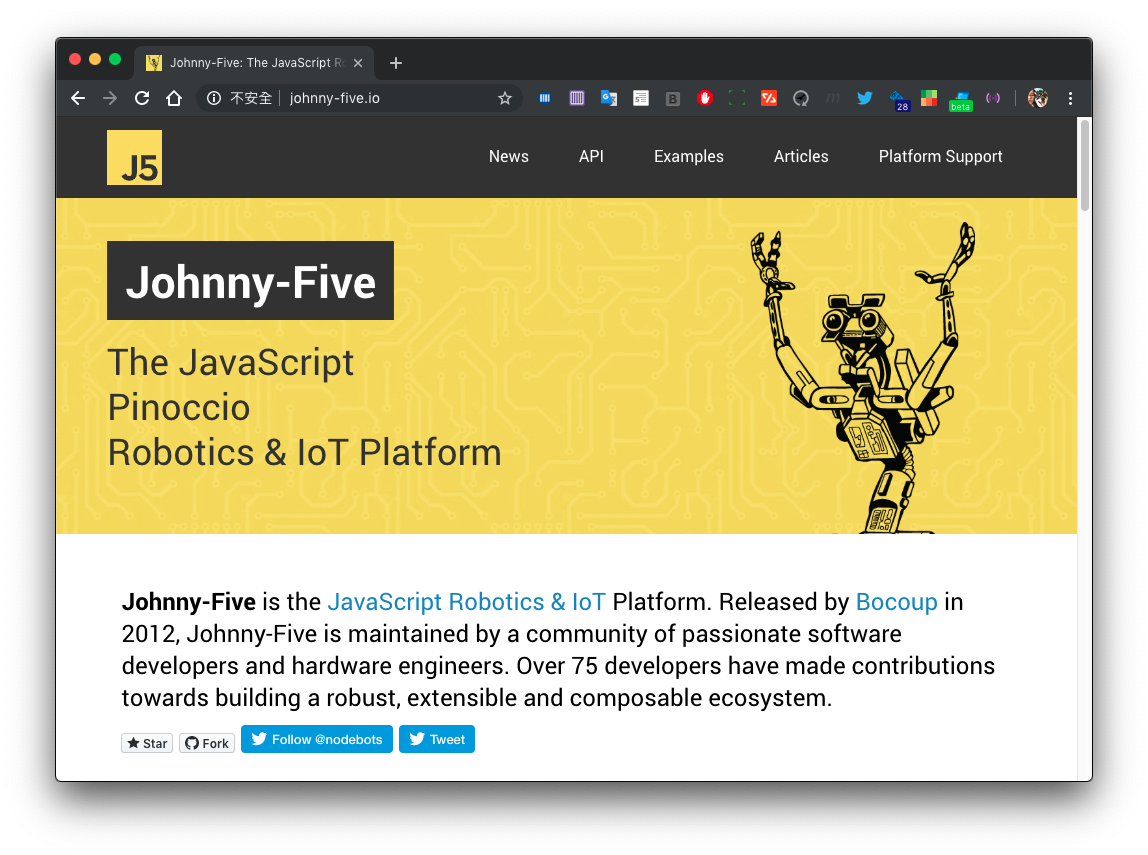Click the extension labeled beta
This screenshot has width=1148, height=855.
click(961, 101)
